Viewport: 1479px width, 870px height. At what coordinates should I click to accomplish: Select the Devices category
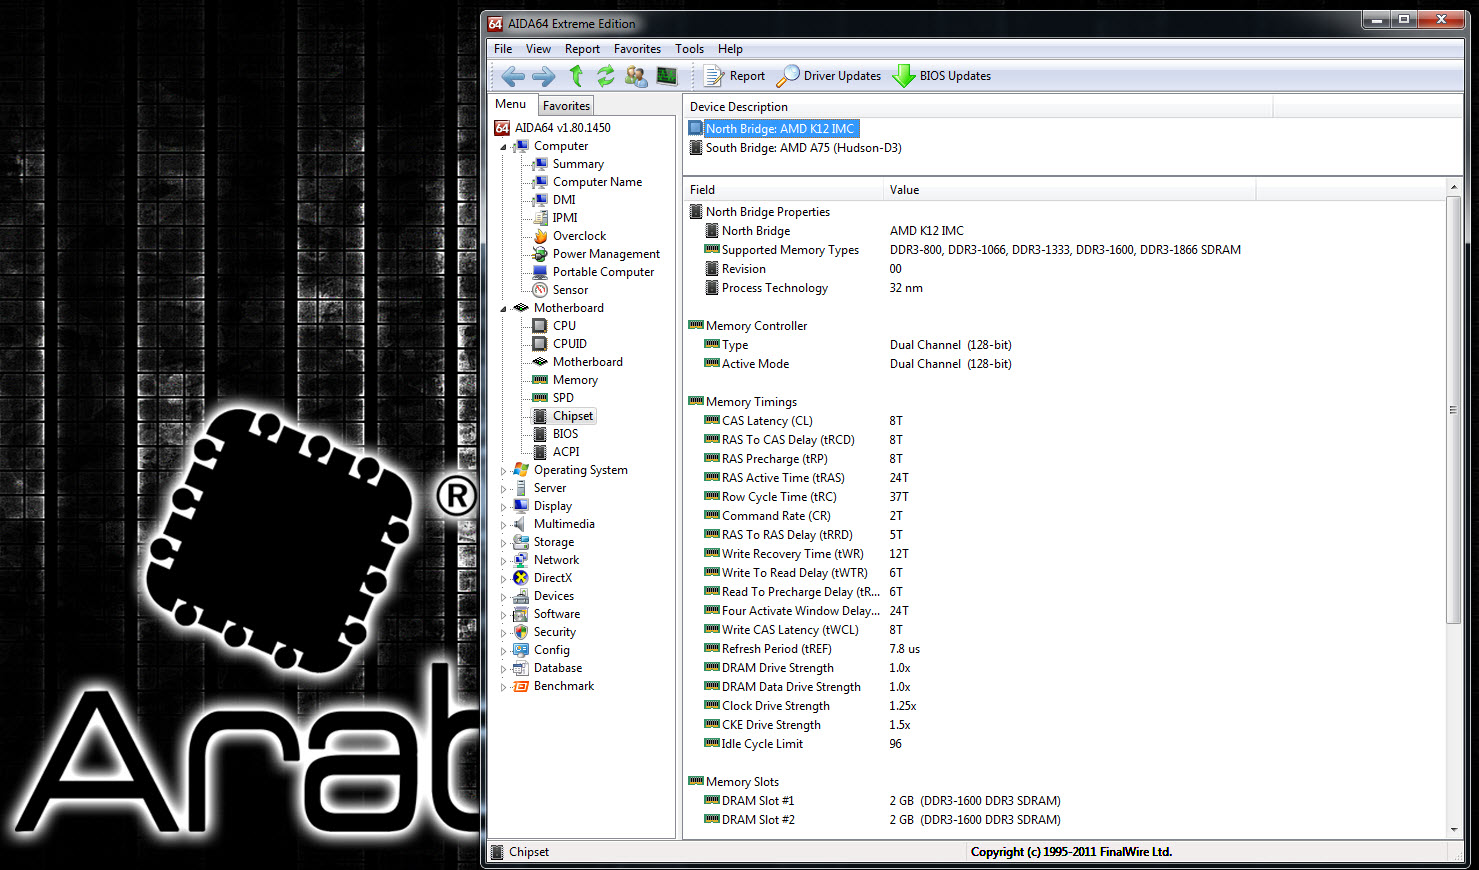(x=553, y=596)
